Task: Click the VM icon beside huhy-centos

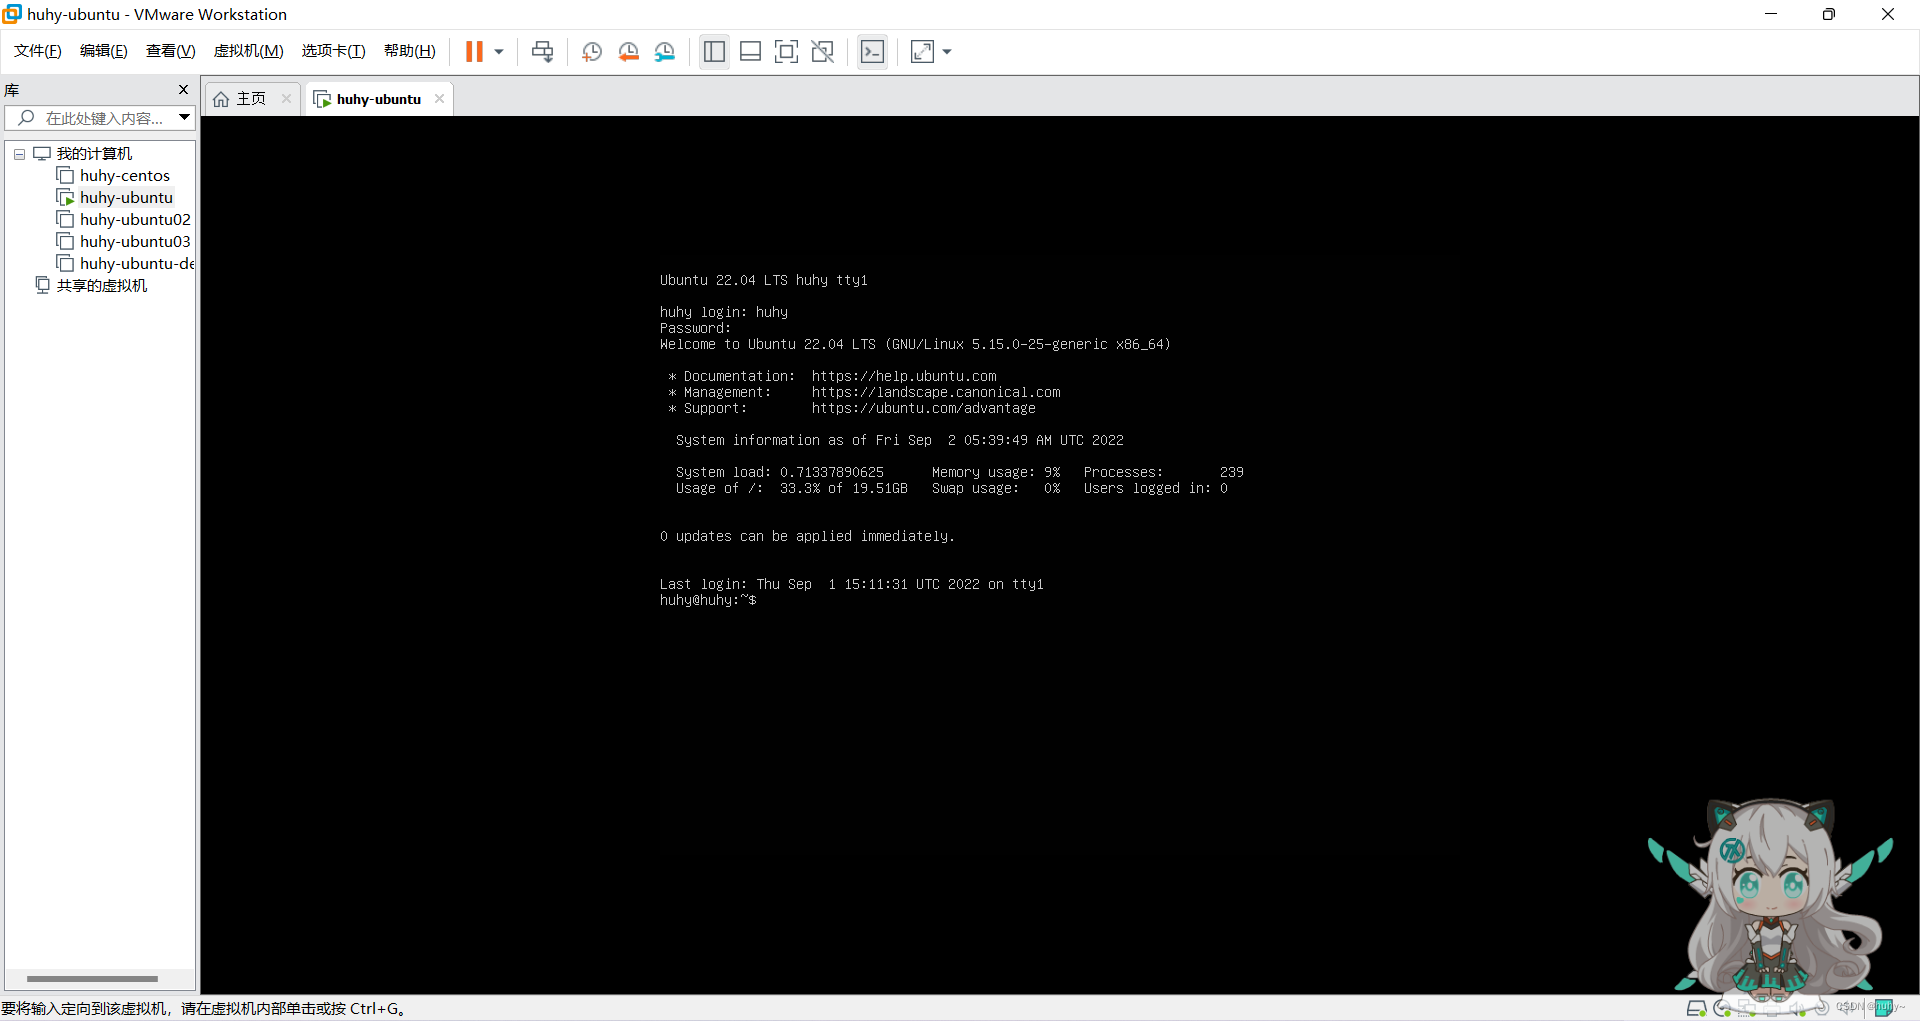Action: [x=66, y=176]
